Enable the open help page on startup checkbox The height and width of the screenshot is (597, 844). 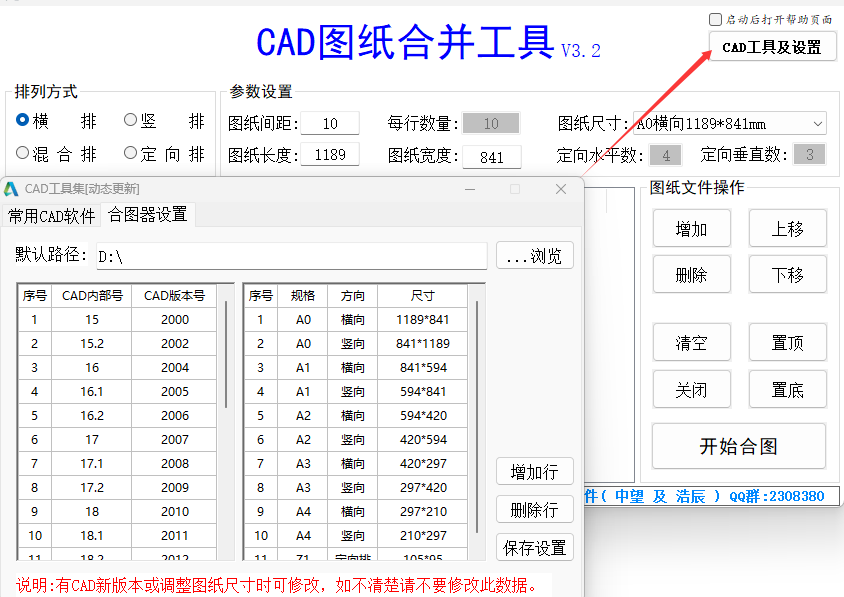point(715,19)
